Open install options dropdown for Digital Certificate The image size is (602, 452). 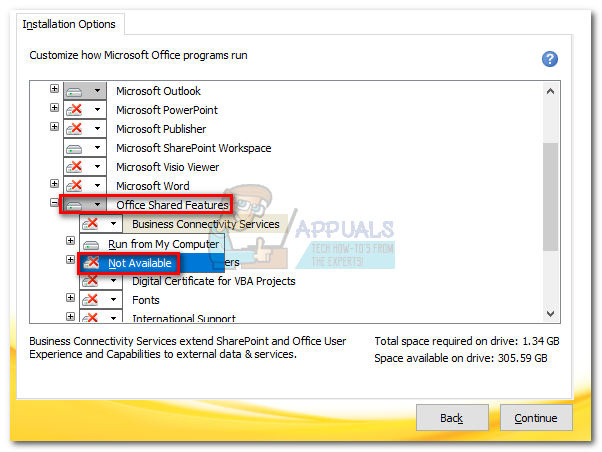(114, 281)
